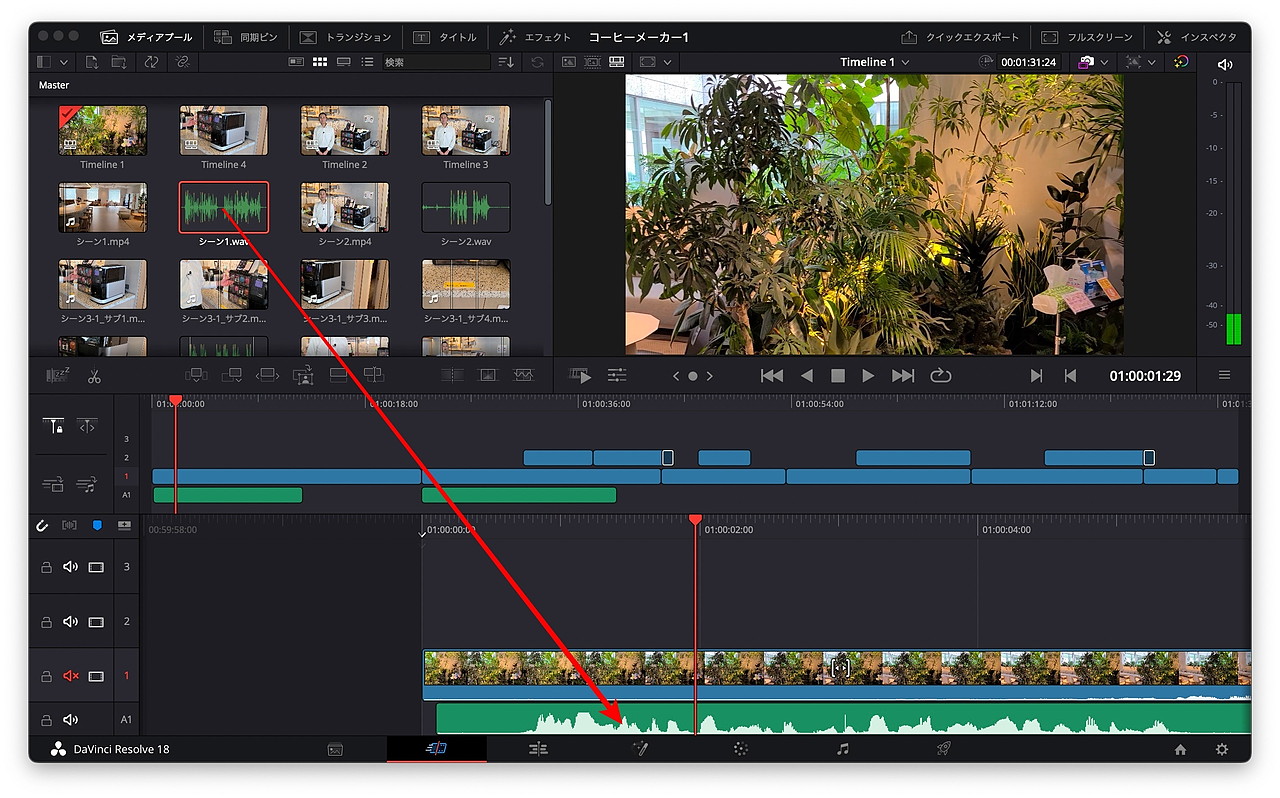
Task: Toggle audio trim waveform display
Action: (69, 525)
